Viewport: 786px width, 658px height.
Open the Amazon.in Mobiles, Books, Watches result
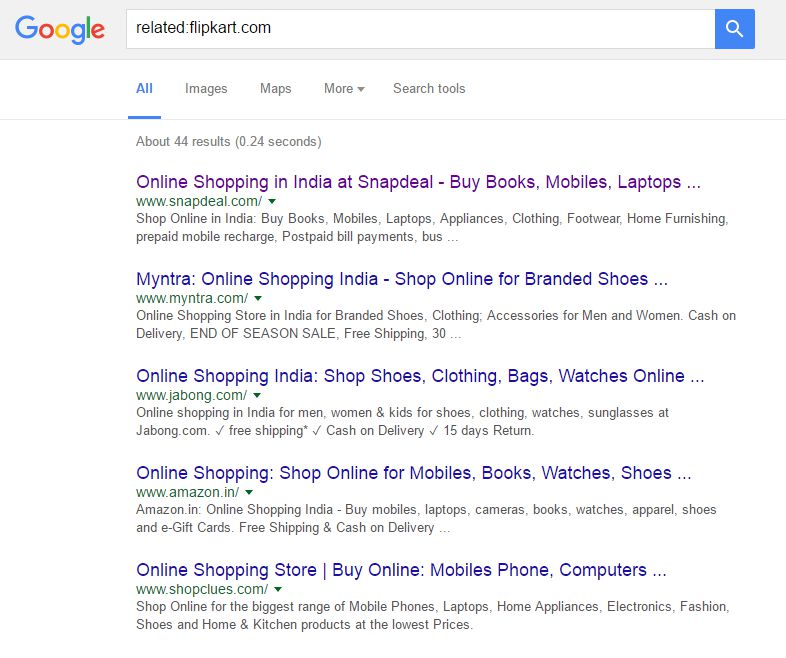pyautogui.click(x=414, y=473)
